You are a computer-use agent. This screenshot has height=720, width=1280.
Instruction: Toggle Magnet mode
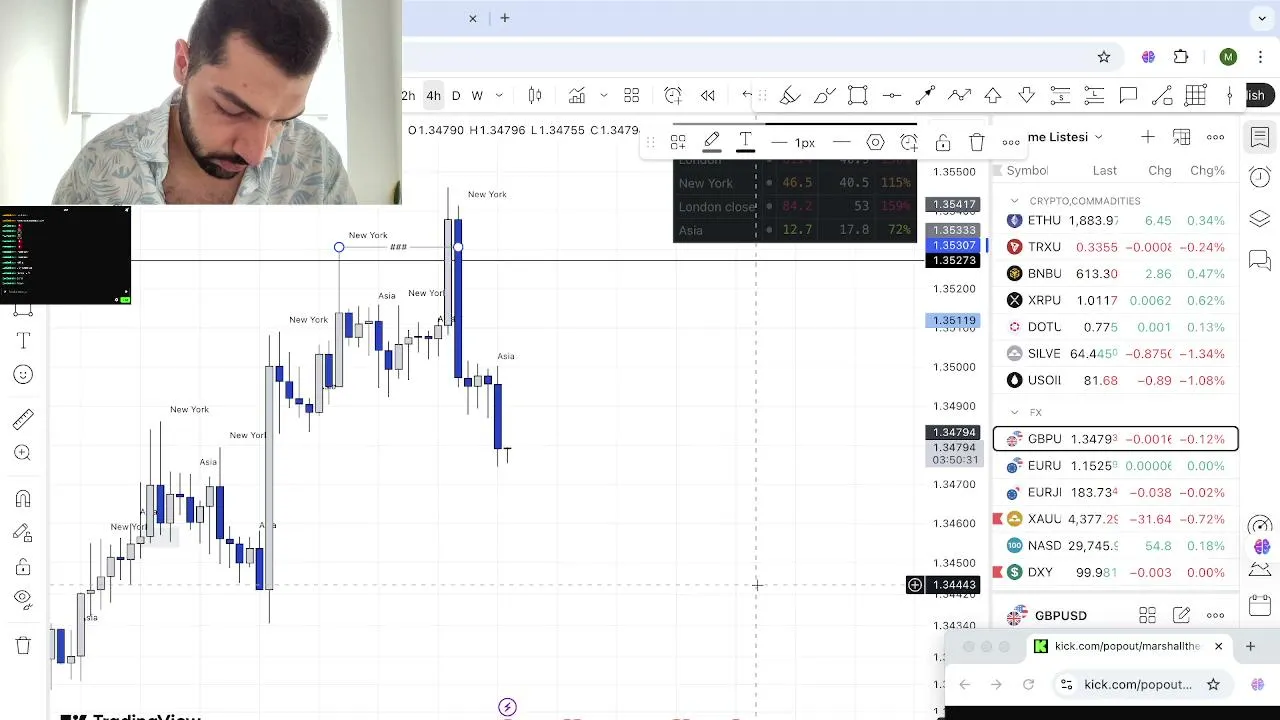coord(23,499)
